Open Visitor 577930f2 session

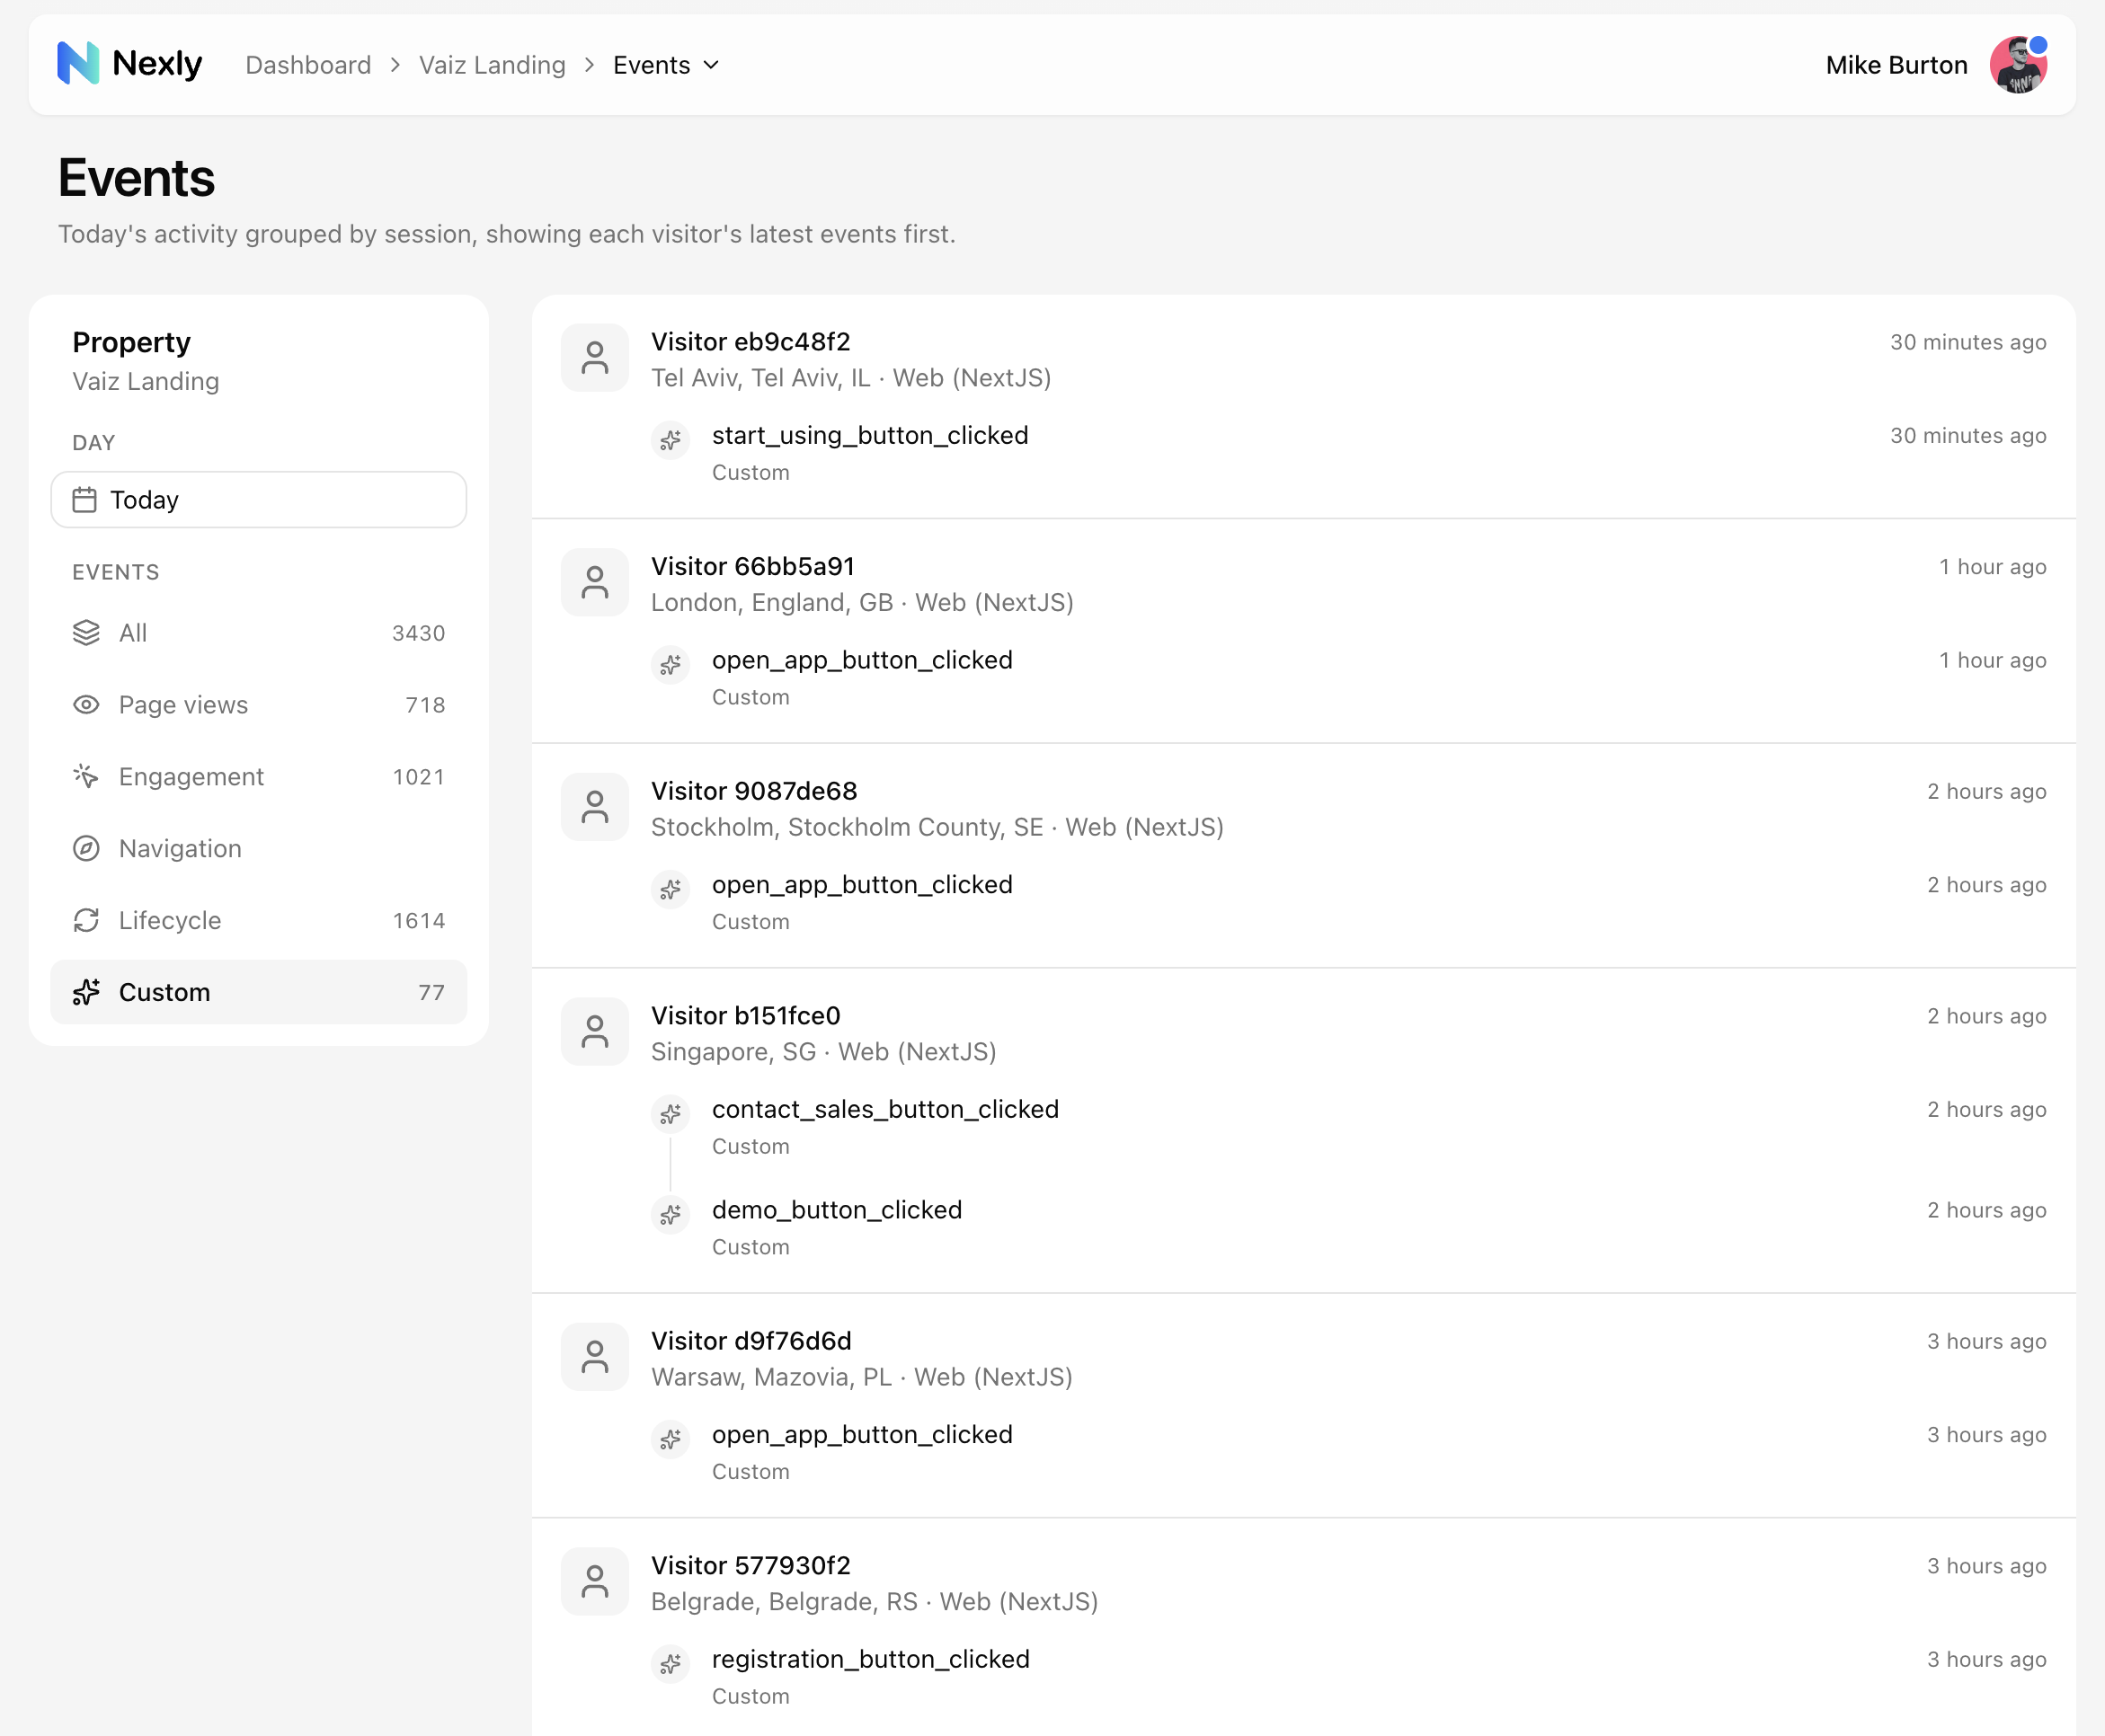[x=751, y=1566]
